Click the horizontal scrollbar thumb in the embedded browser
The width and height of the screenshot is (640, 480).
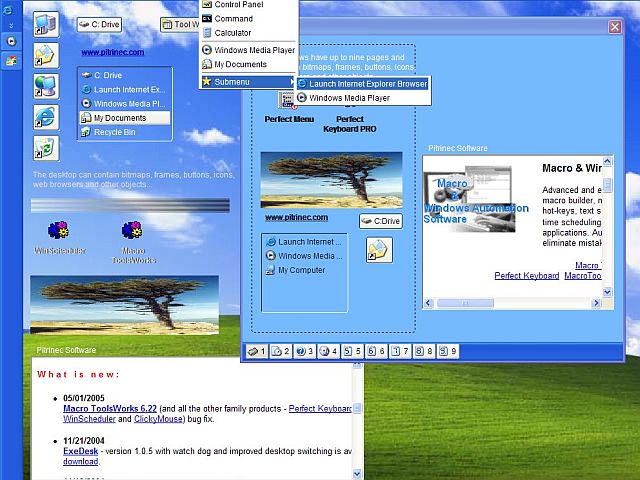coord(465,303)
